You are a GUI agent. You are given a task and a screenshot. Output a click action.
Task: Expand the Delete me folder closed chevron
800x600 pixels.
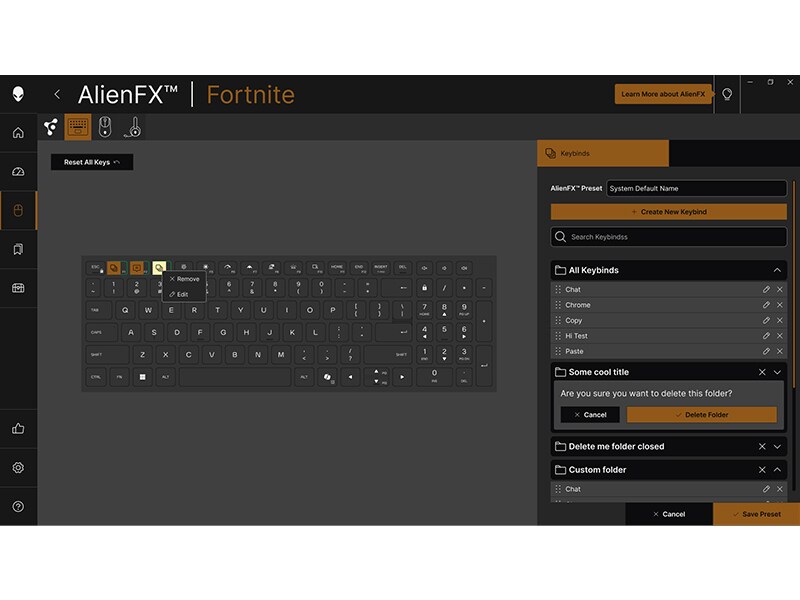tap(777, 446)
